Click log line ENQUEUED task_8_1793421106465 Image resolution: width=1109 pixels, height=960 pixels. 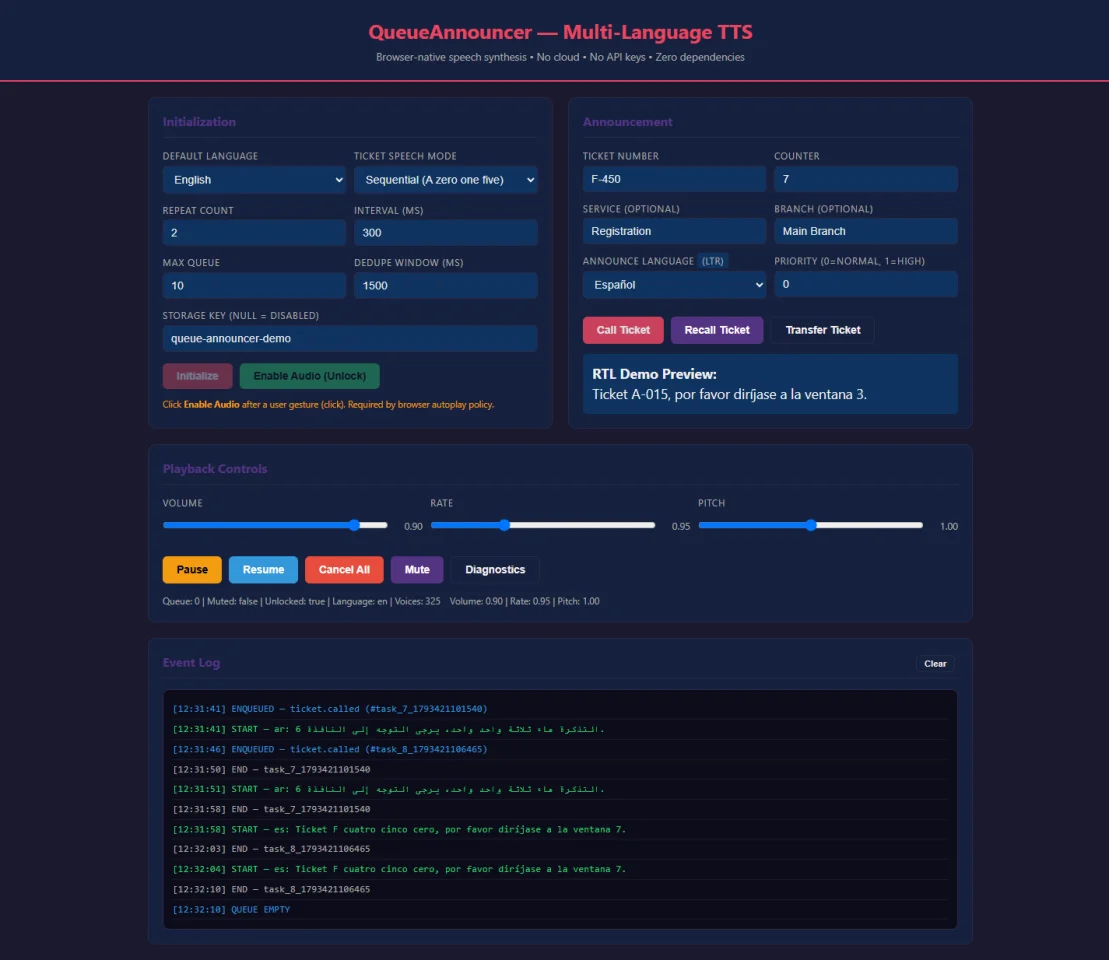[x=560, y=749]
